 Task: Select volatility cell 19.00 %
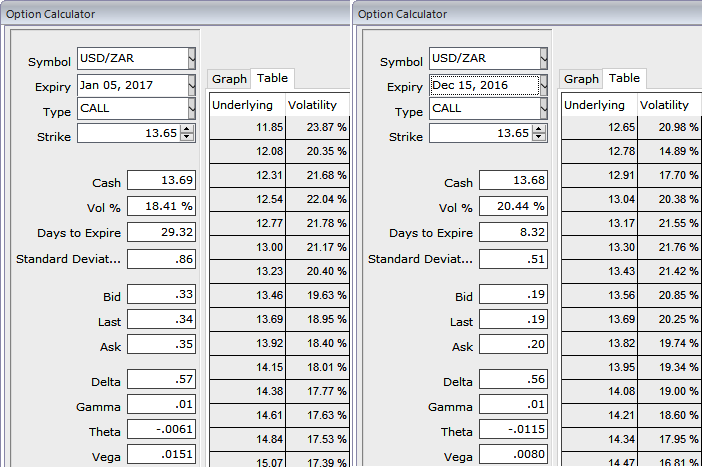click(x=669, y=392)
